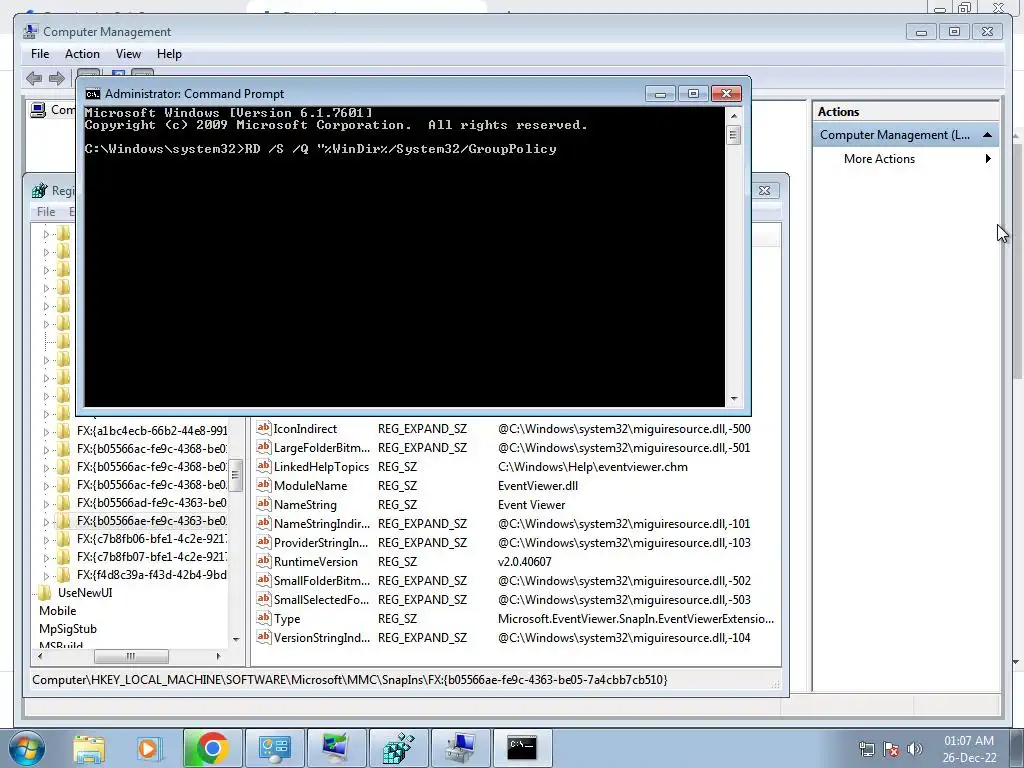Open Windows Explorer from the taskbar
1024x768 pixels.
pyautogui.click(x=89, y=748)
